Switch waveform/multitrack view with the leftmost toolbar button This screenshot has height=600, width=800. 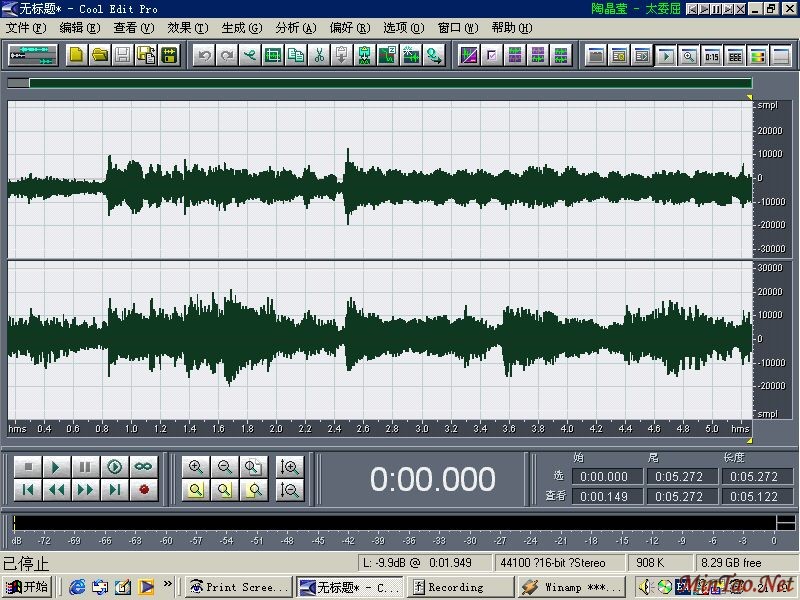[x=33, y=55]
